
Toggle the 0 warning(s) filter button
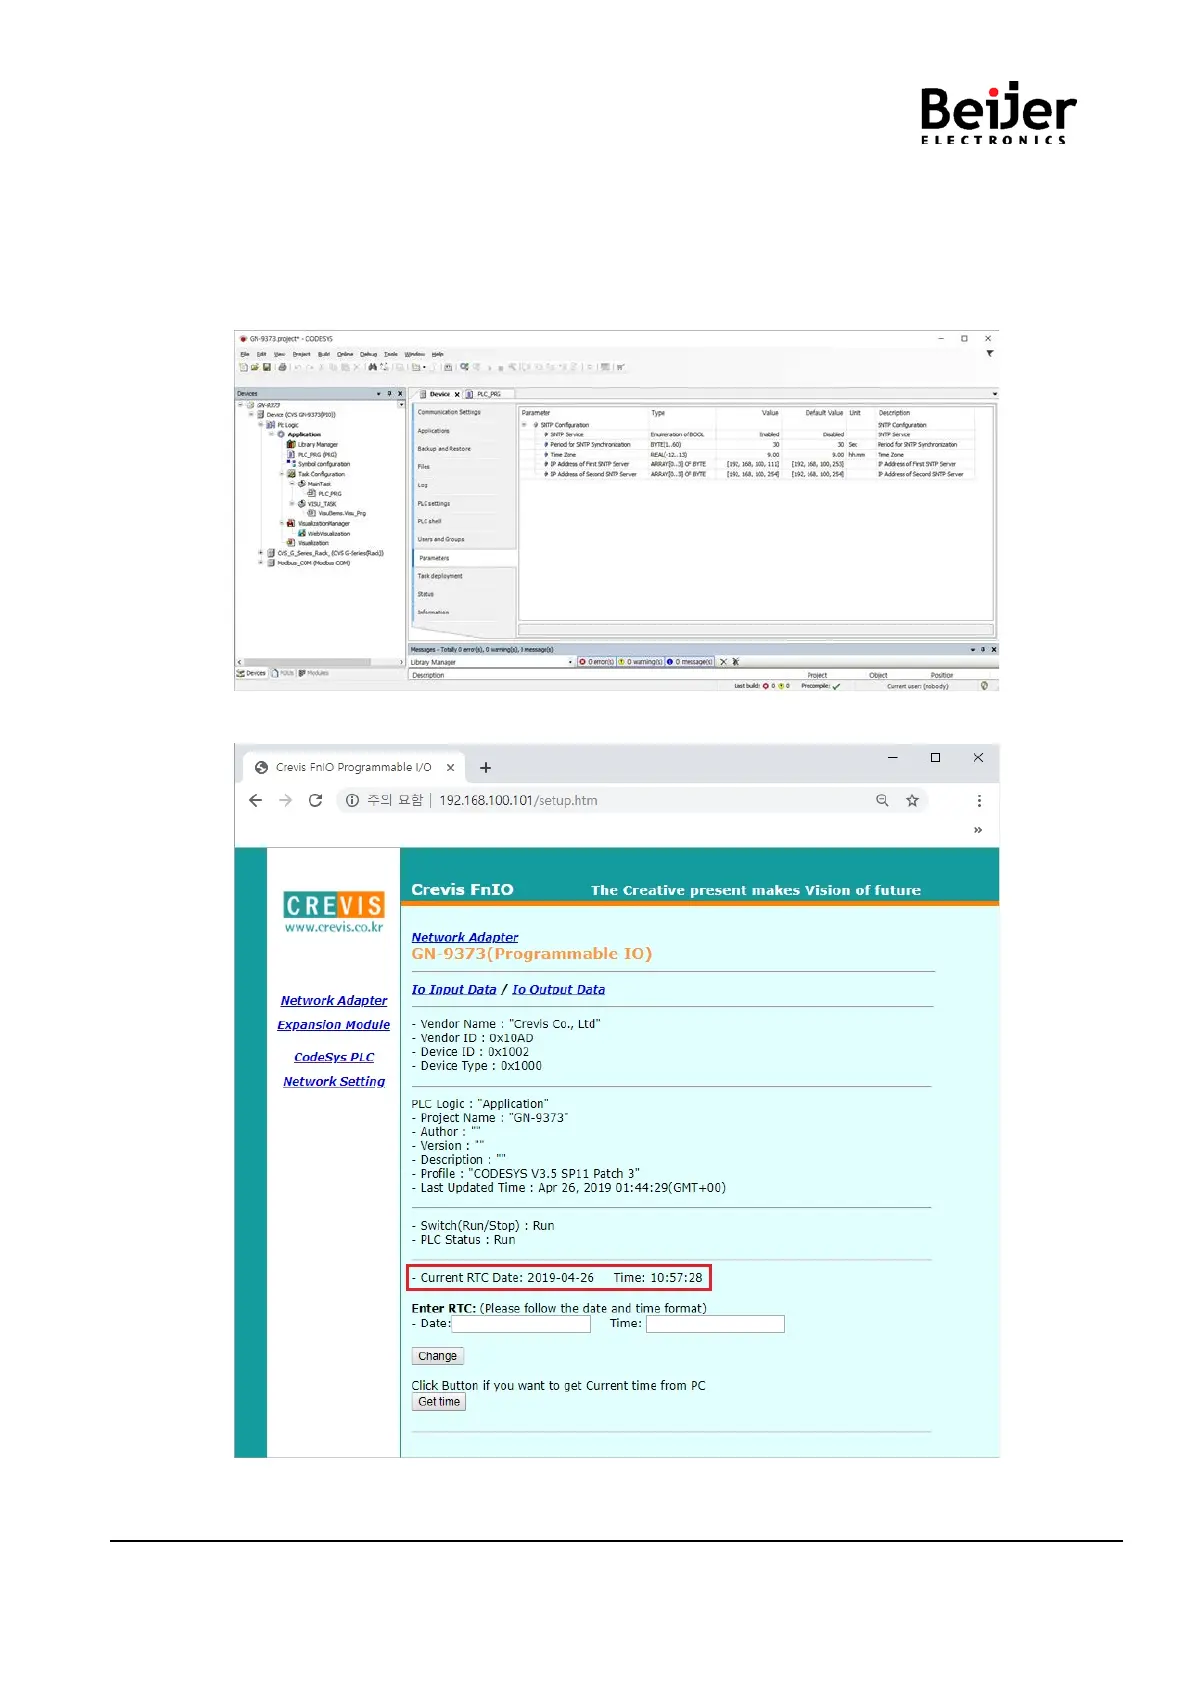click(639, 662)
